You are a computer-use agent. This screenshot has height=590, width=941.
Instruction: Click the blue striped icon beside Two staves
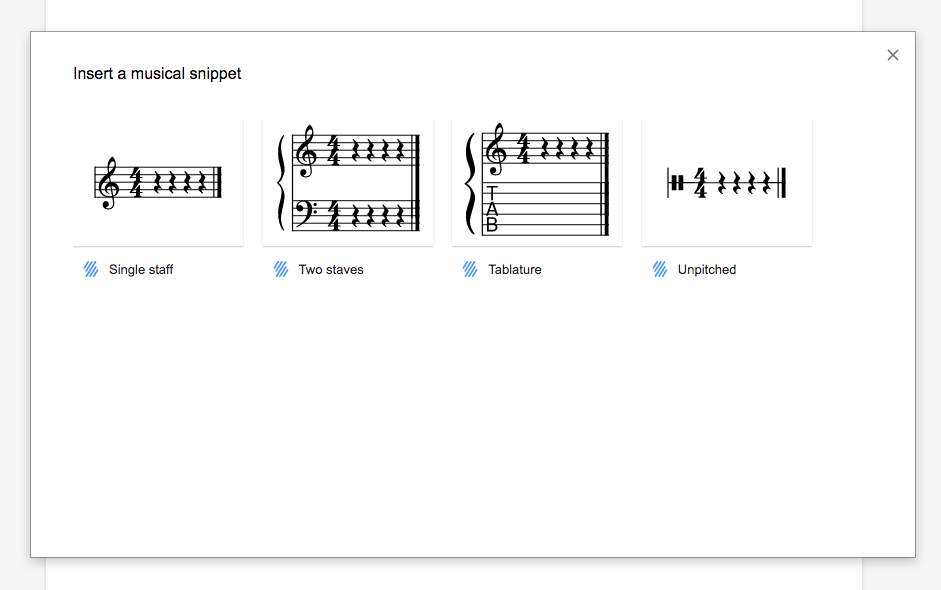click(281, 269)
